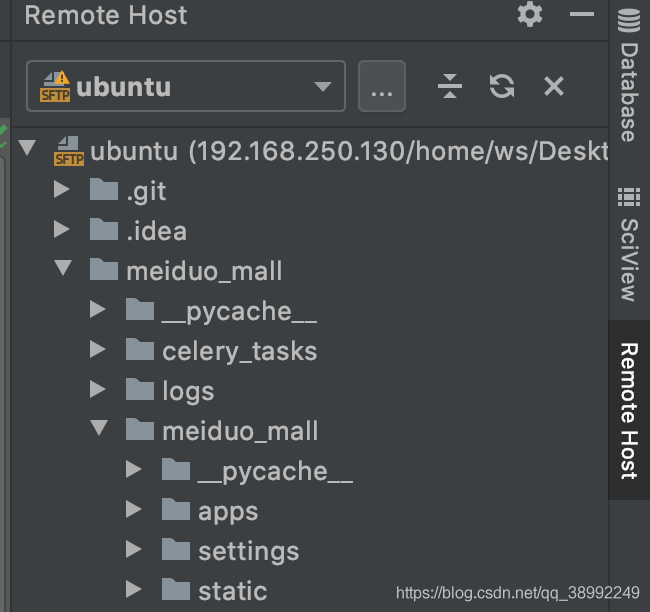The image size is (650, 612).
Task: Disconnect using the X toolbar icon
Action: 553,86
